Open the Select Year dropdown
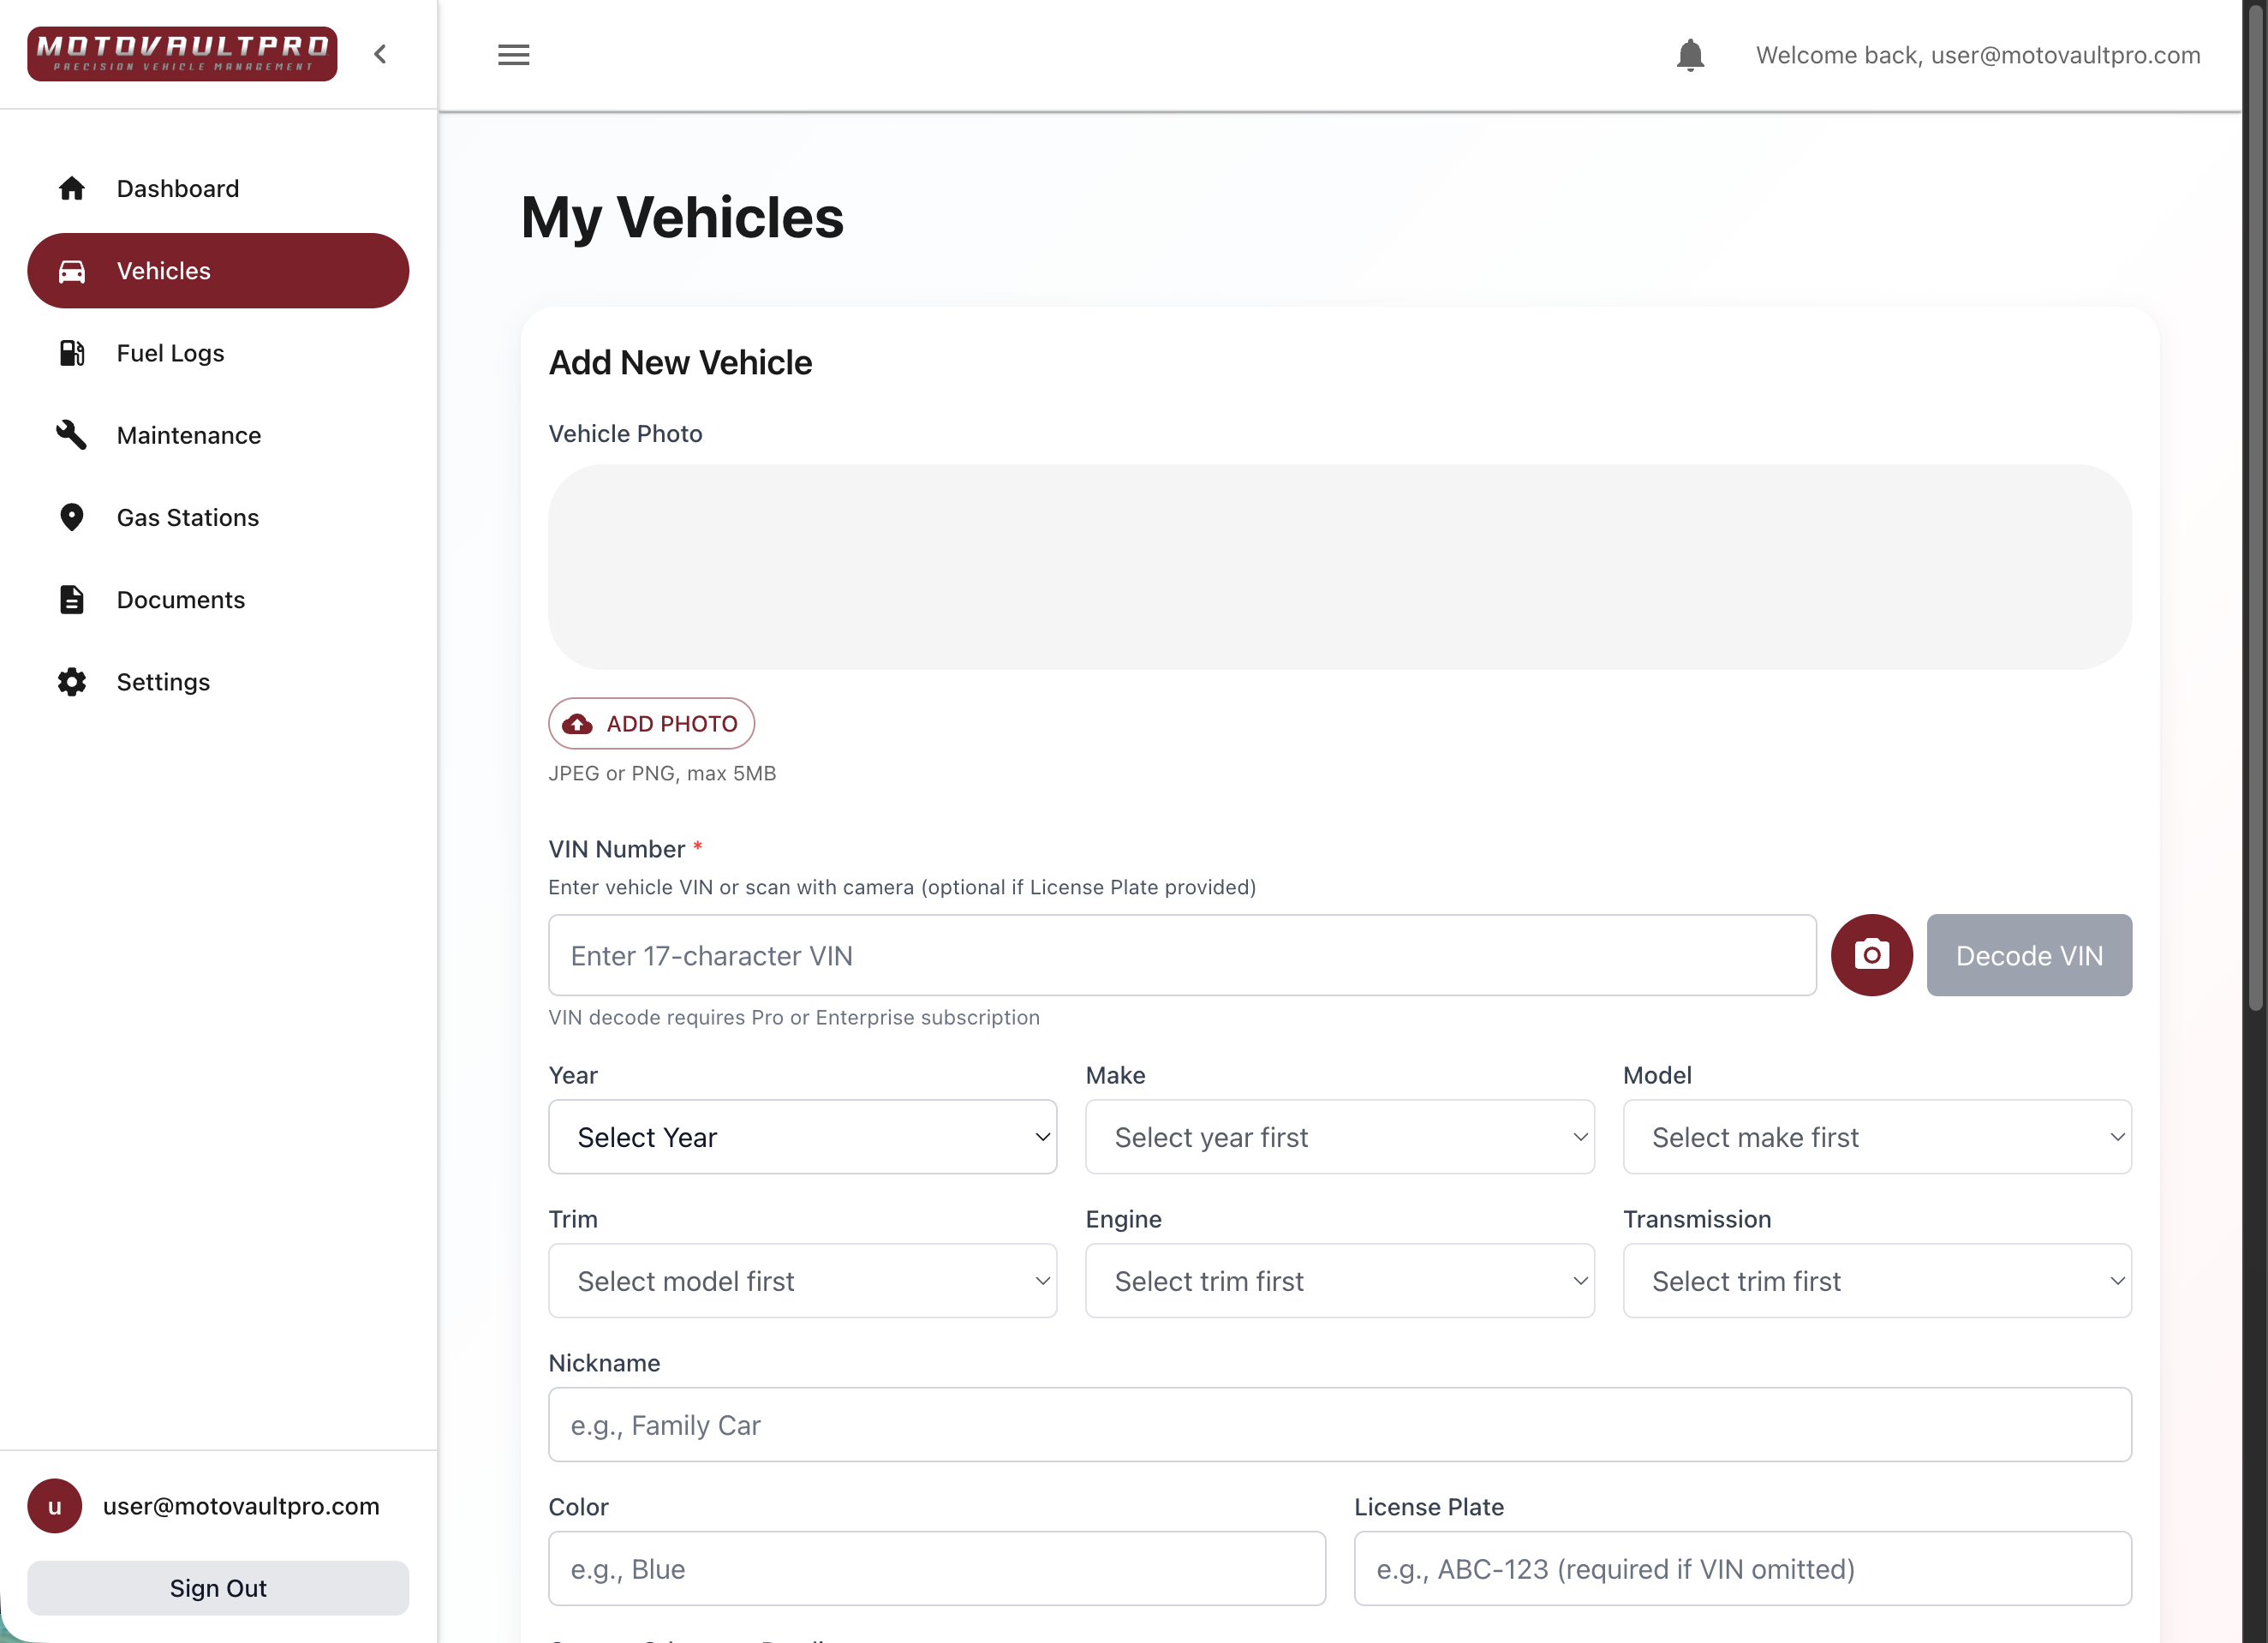This screenshot has width=2268, height=1643. coord(802,1137)
